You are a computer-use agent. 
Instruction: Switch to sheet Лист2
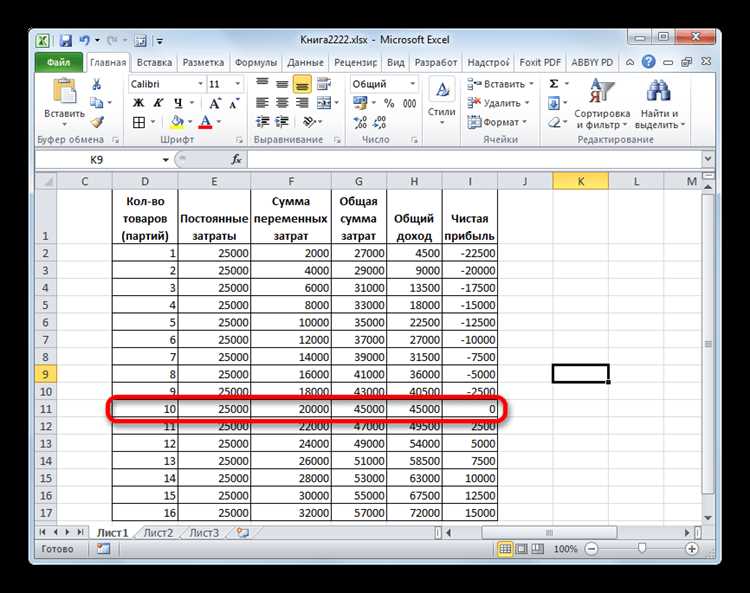pyautogui.click(x=158, y=533)
